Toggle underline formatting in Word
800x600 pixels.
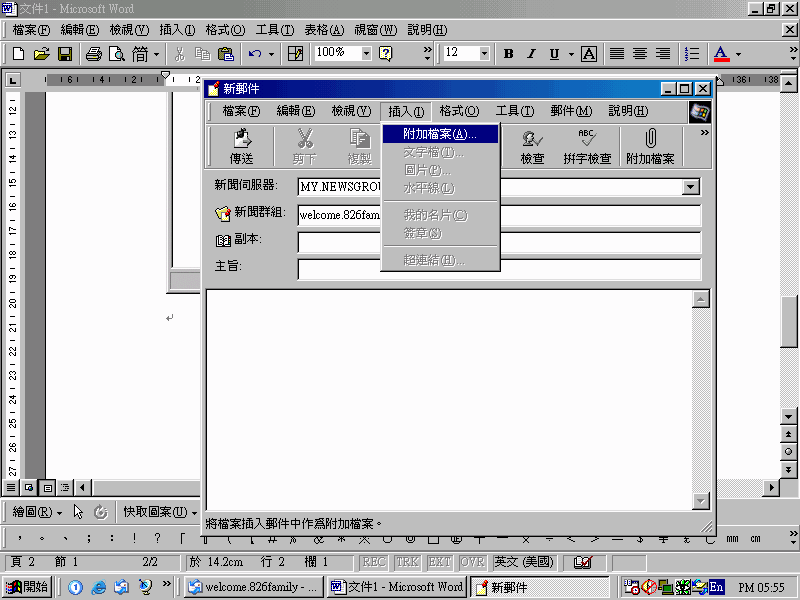coord(554,54)
